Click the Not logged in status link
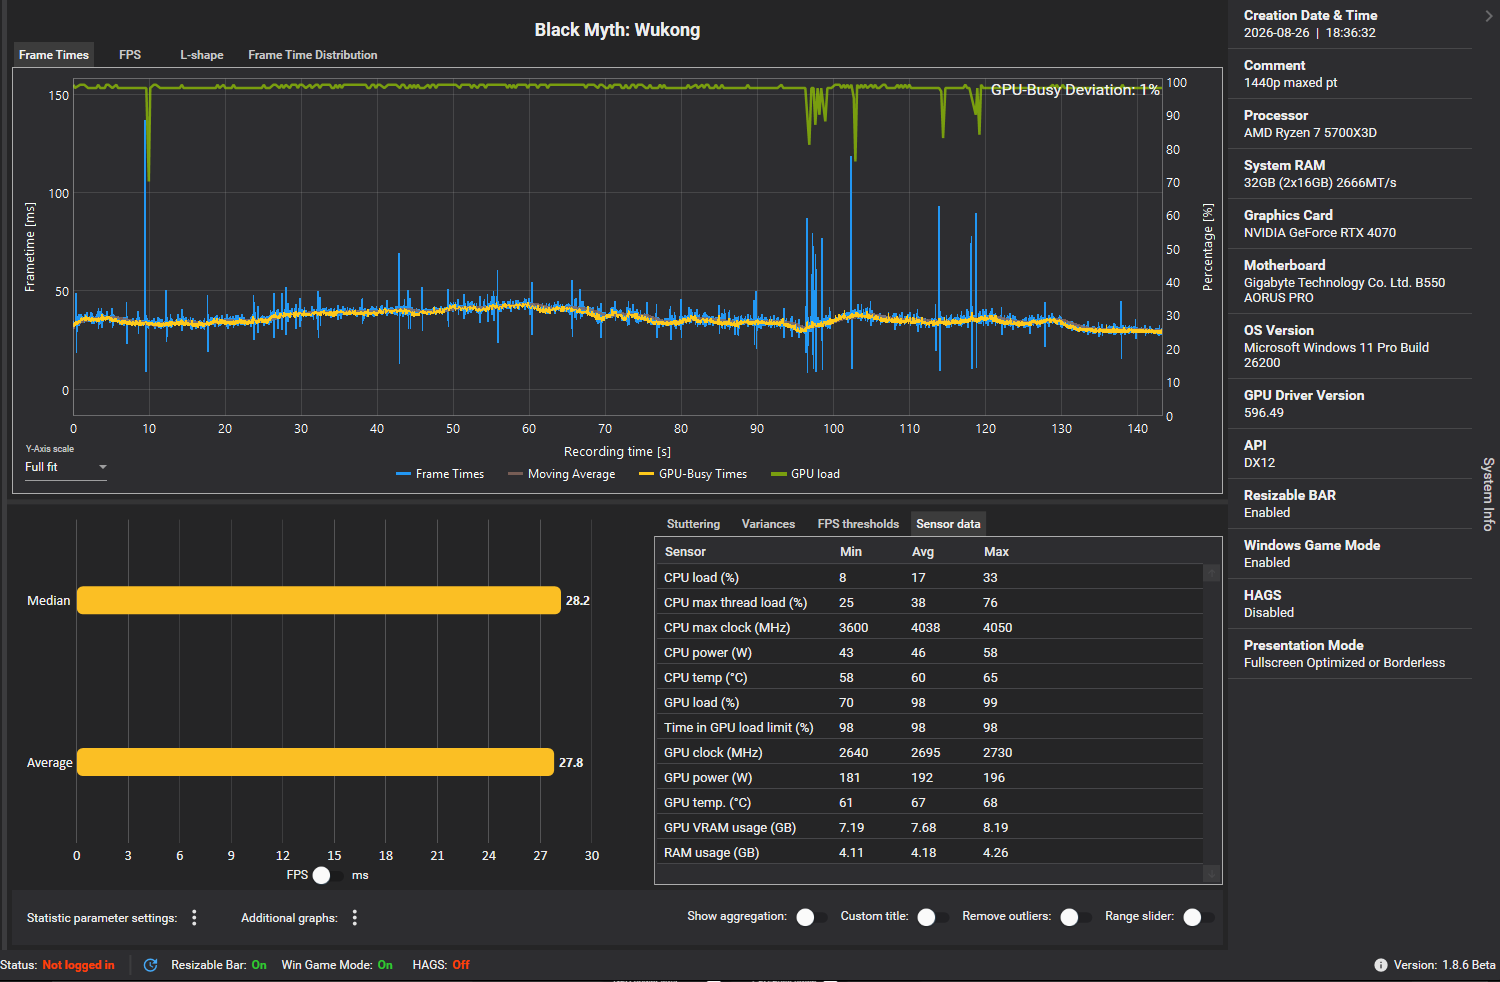The image size is (1500, 982). (x=78, y=965)
